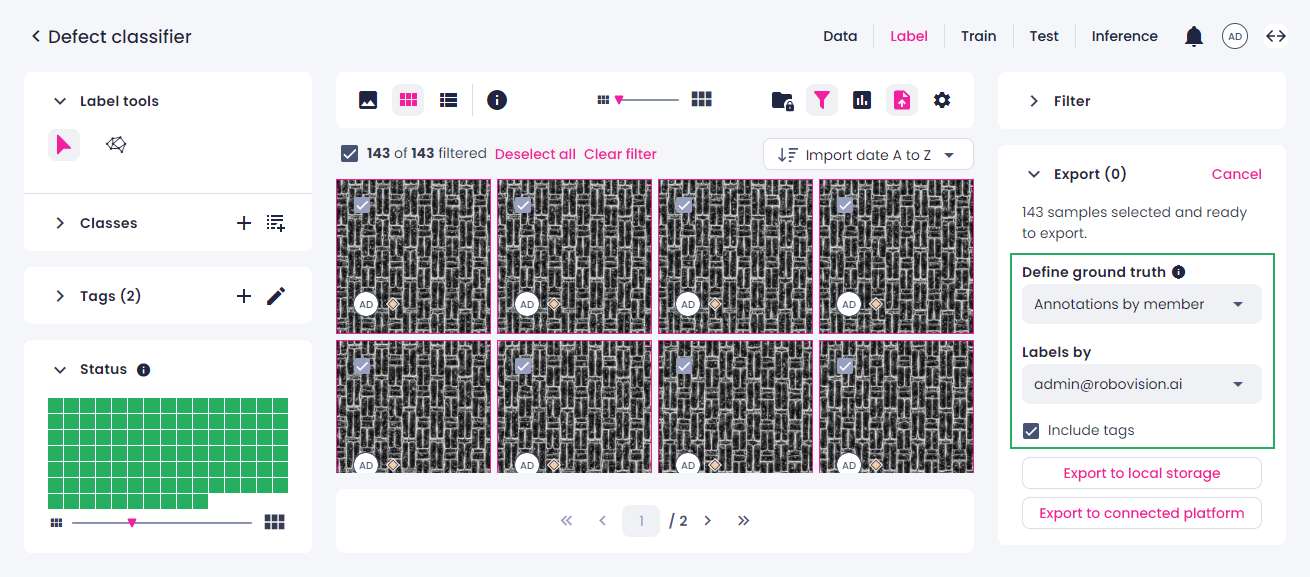Click Status grid size slider handle

131,522
